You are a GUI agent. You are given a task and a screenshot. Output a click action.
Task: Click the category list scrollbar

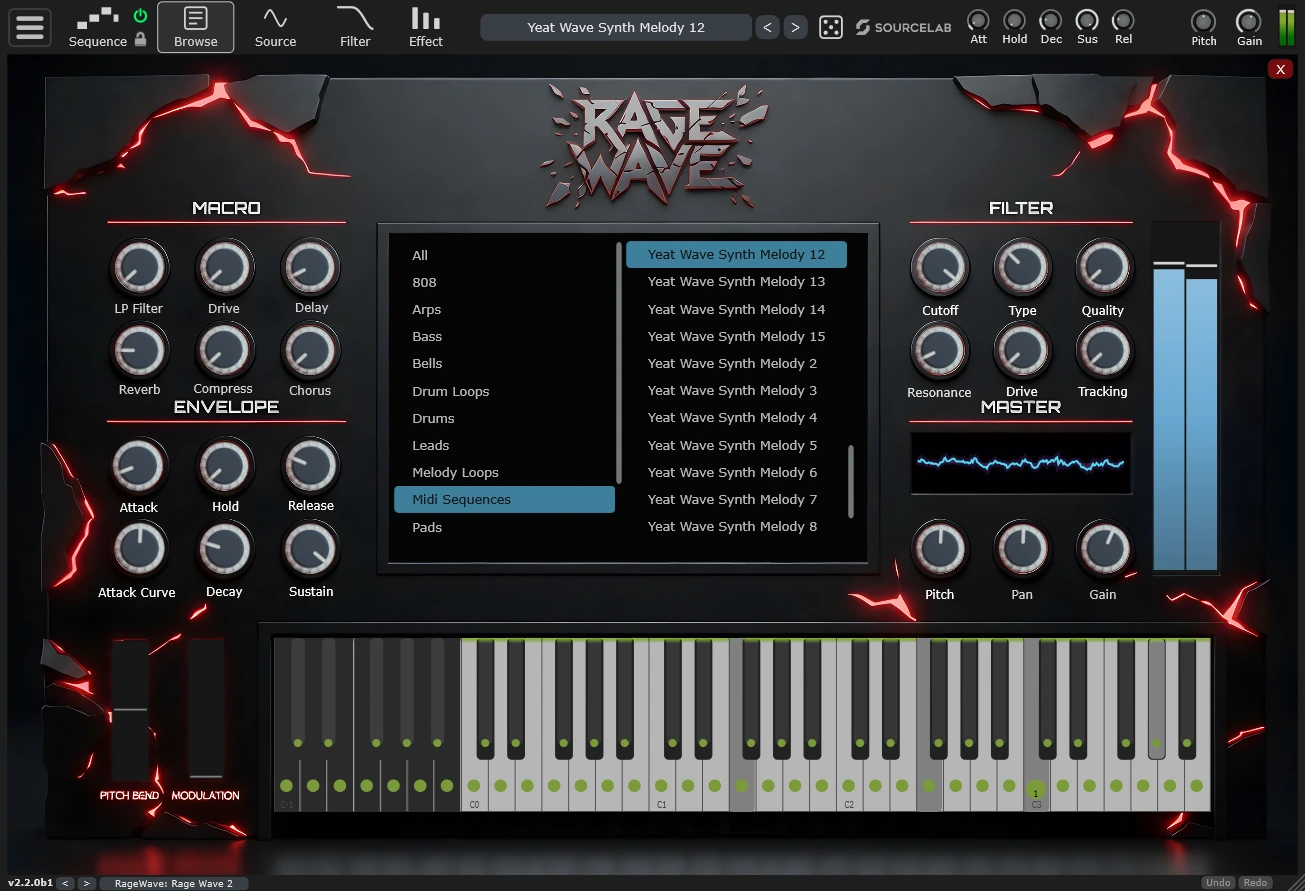pyautogui.click(x=619, y=363)
